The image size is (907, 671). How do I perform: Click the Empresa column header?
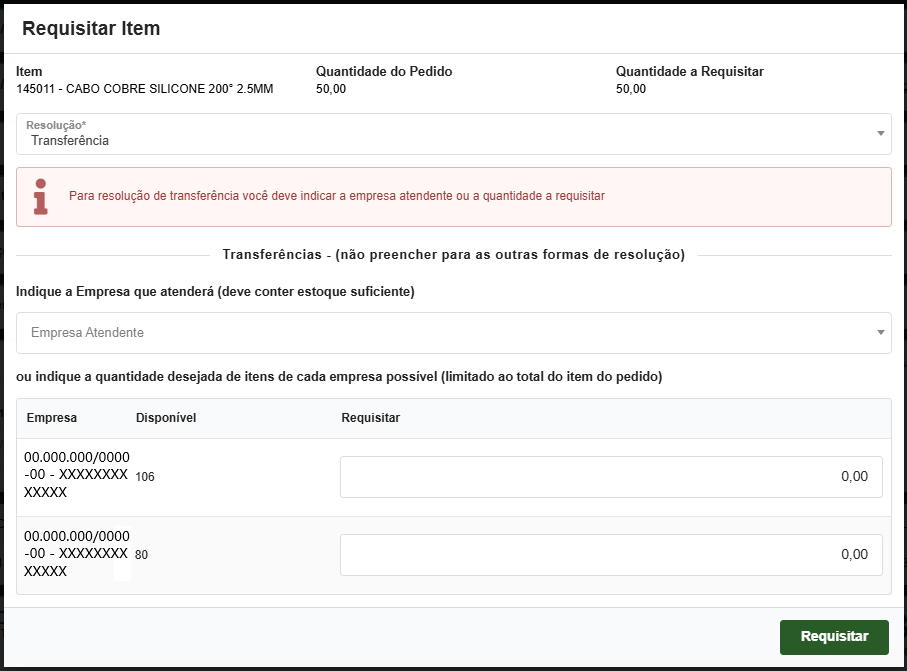click(52, 418)
